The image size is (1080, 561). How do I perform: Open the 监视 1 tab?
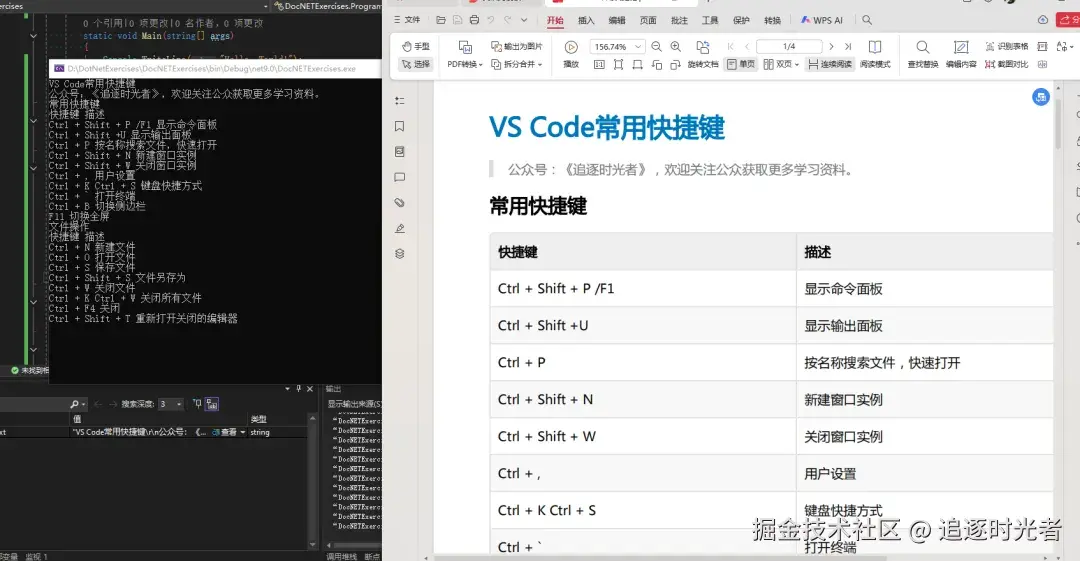[37, 556]
